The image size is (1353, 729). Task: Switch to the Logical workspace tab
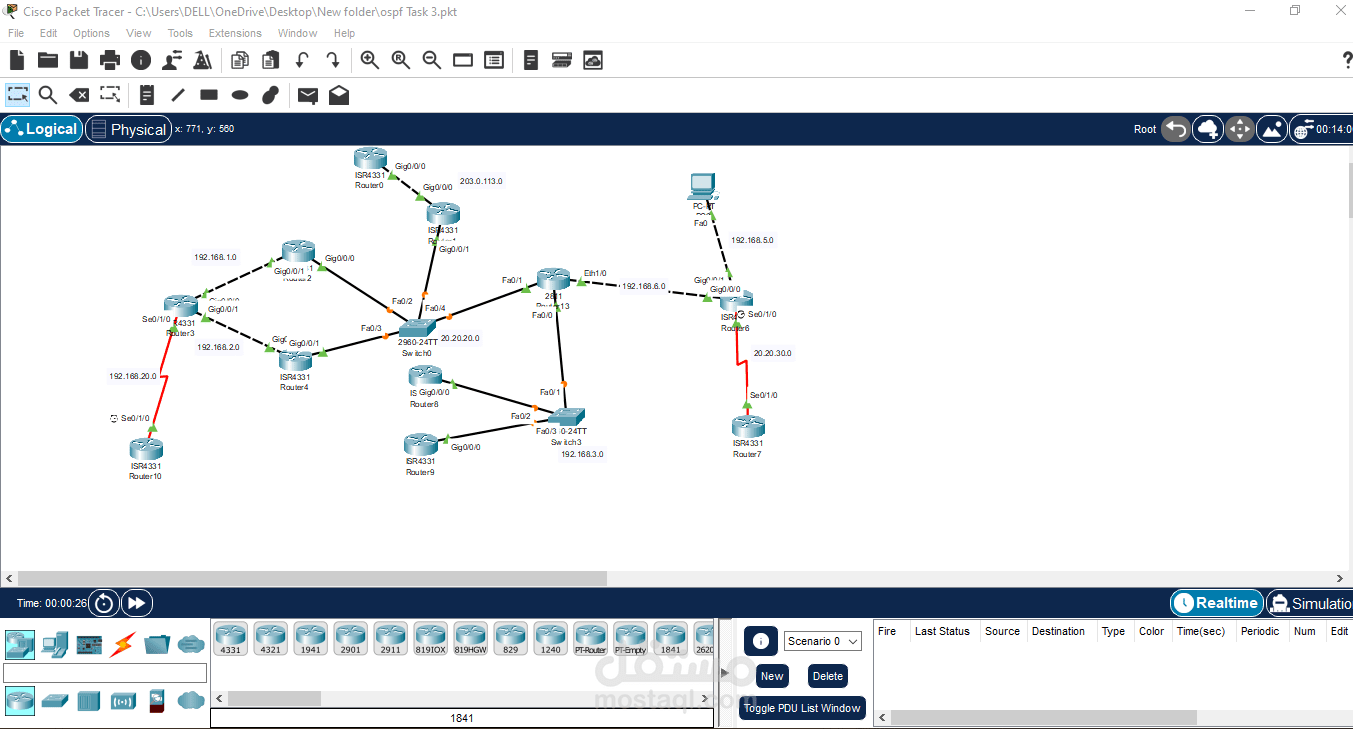pos(41,129)
